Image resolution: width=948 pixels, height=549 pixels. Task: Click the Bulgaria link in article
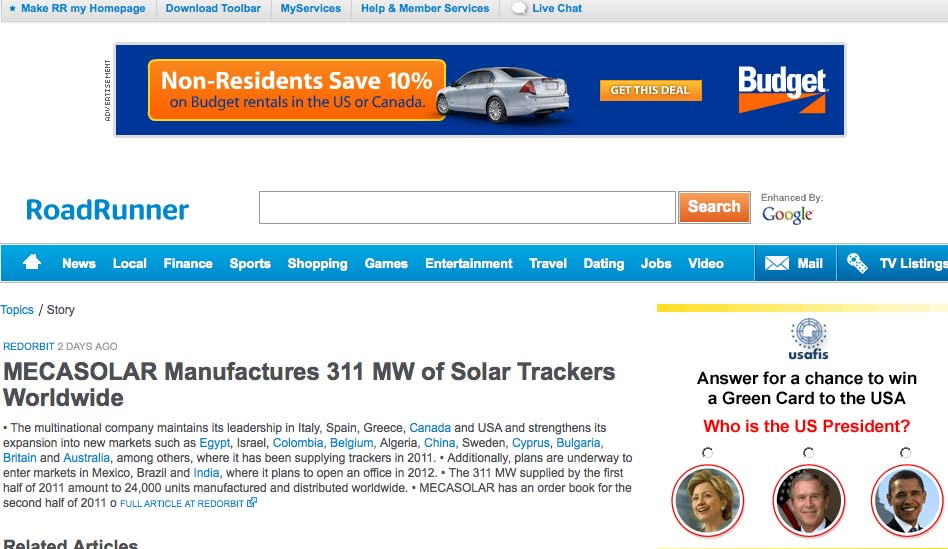[578, 443]
